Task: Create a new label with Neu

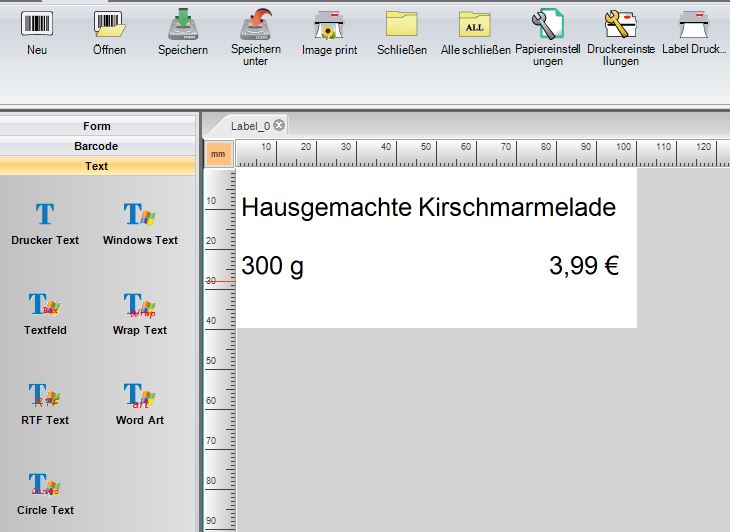Action: (37, 33)
